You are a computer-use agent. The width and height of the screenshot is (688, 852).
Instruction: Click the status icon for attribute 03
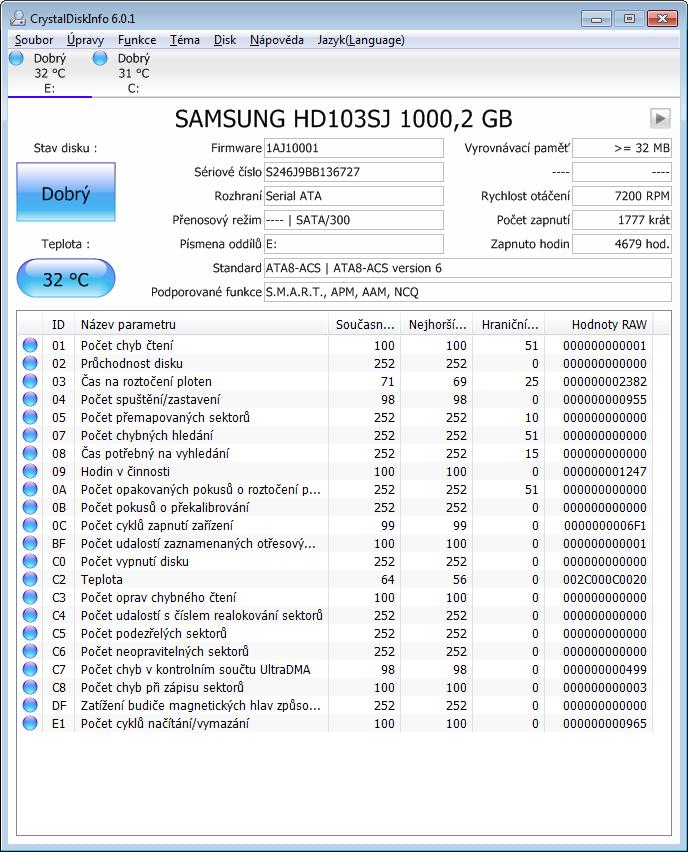pos(30,381)
